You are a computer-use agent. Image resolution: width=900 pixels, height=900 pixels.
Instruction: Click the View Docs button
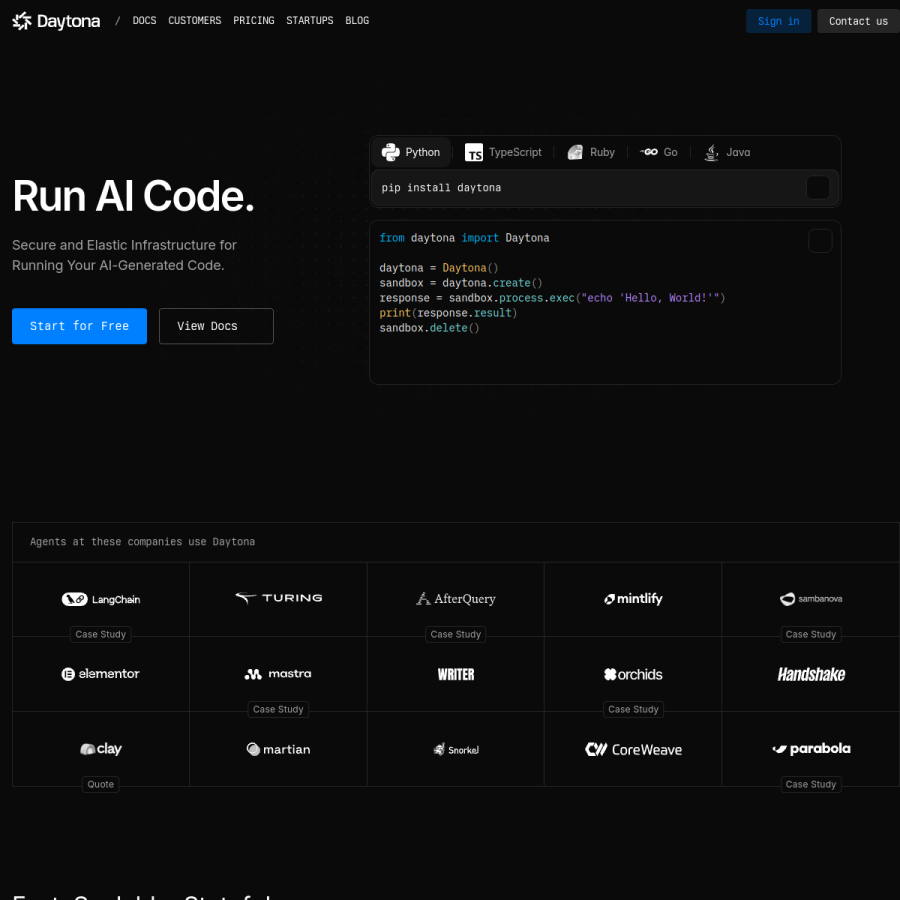tap(216, 326)
